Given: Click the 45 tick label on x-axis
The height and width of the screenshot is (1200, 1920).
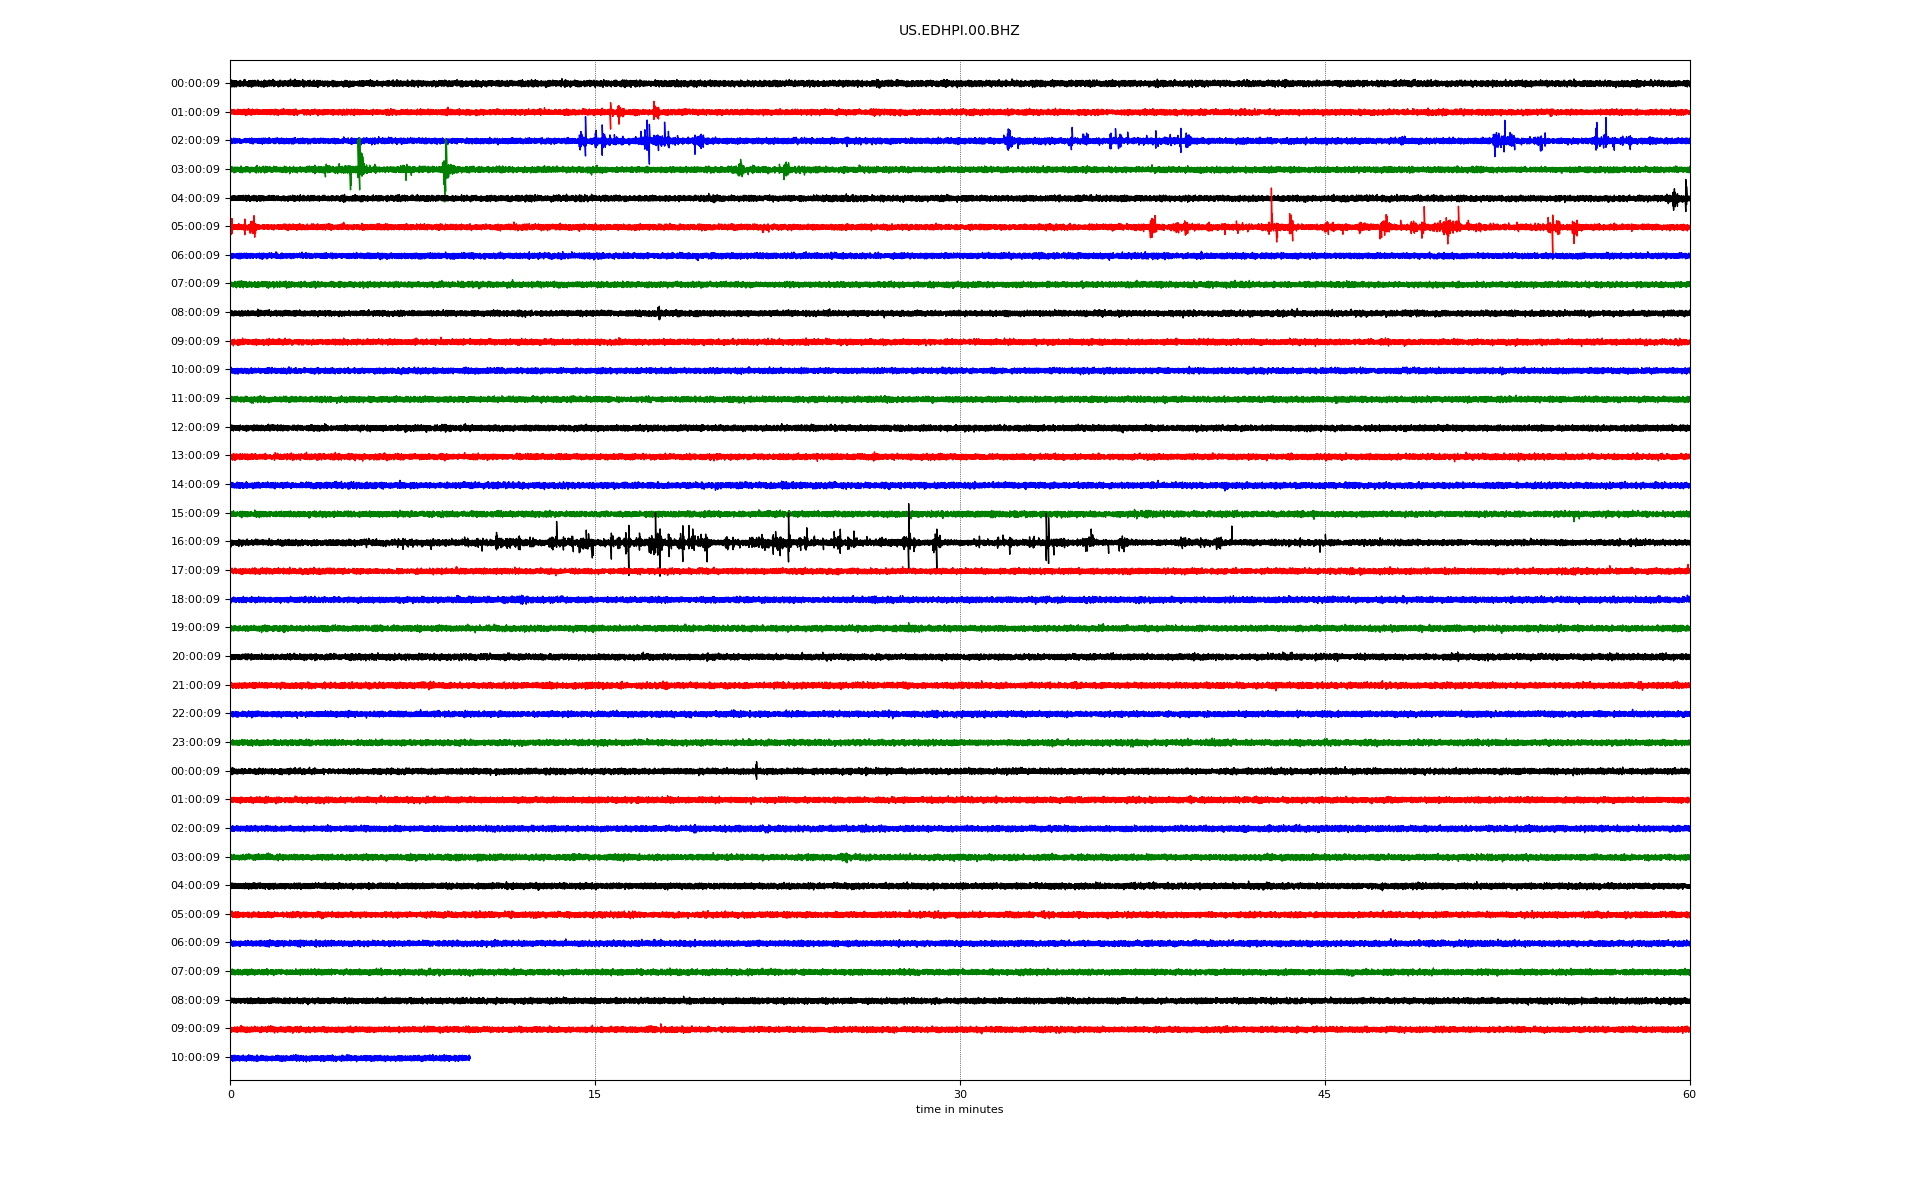Looking at the screenshot, I should click(1324, 1094).
